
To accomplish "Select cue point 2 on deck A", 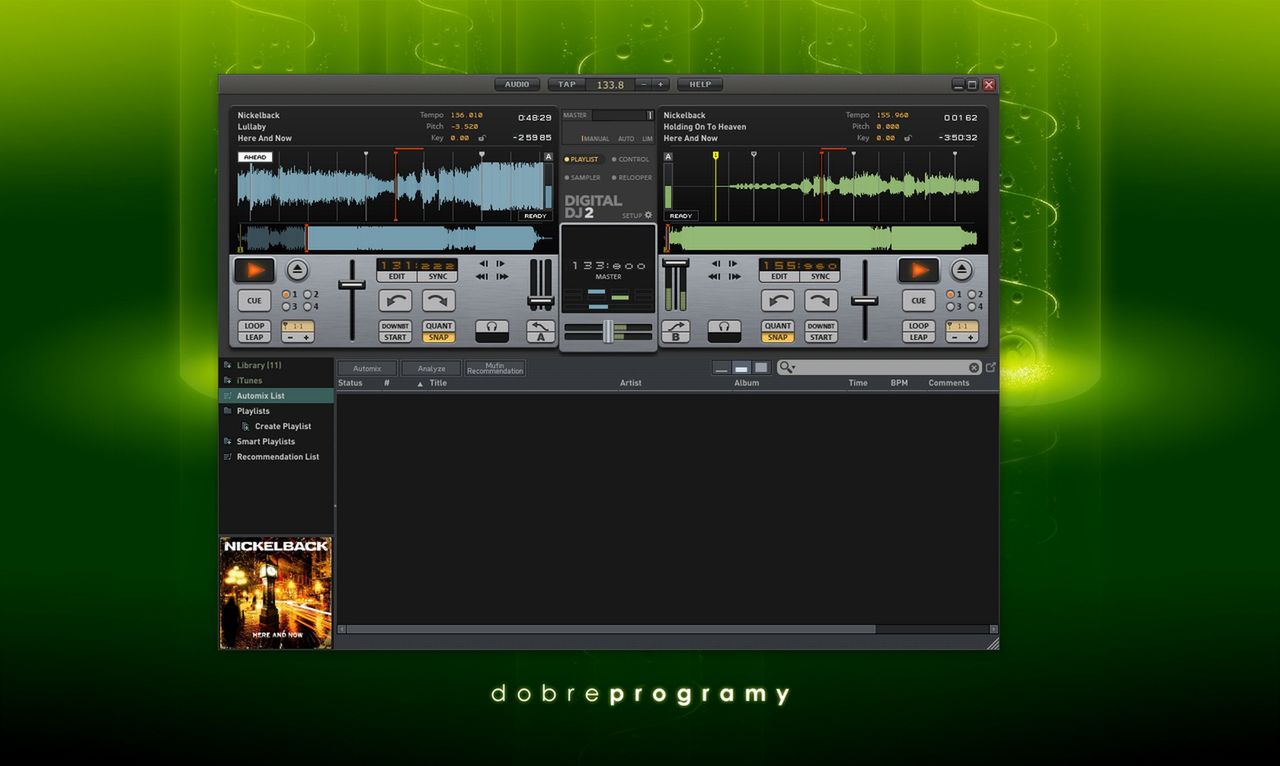I will pos(306,295).
